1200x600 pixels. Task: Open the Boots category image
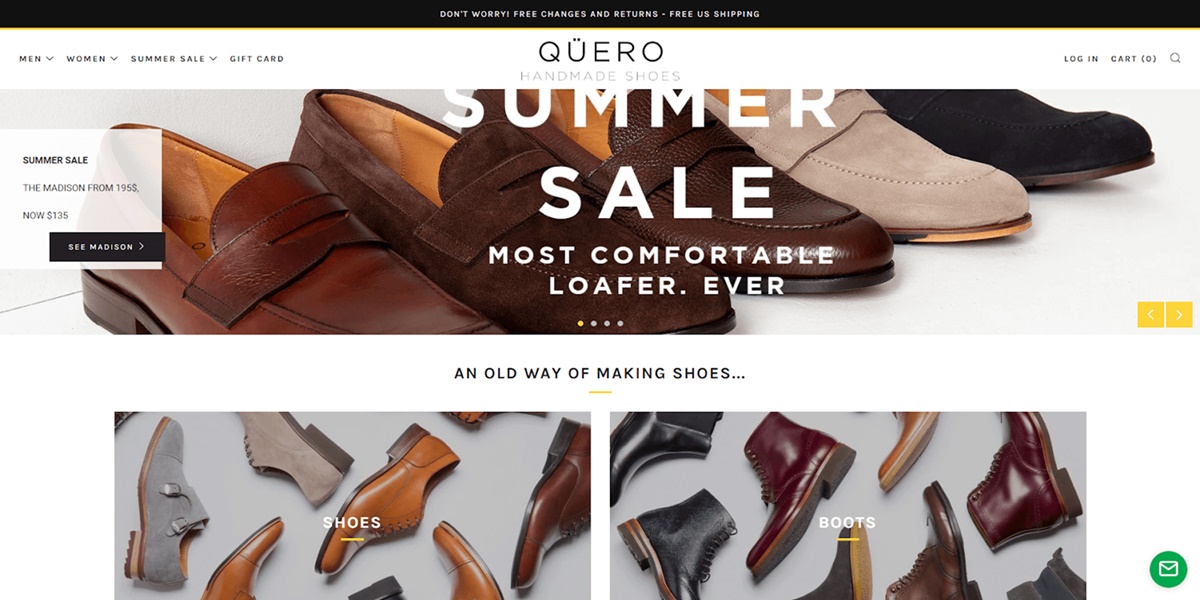848,506
